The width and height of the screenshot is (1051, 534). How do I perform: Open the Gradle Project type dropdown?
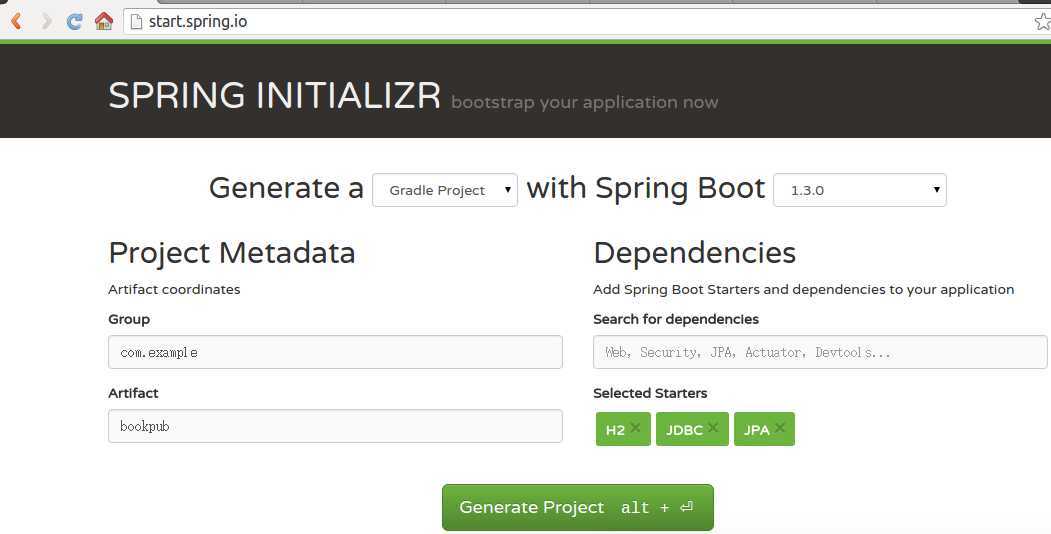coord(445,190)
